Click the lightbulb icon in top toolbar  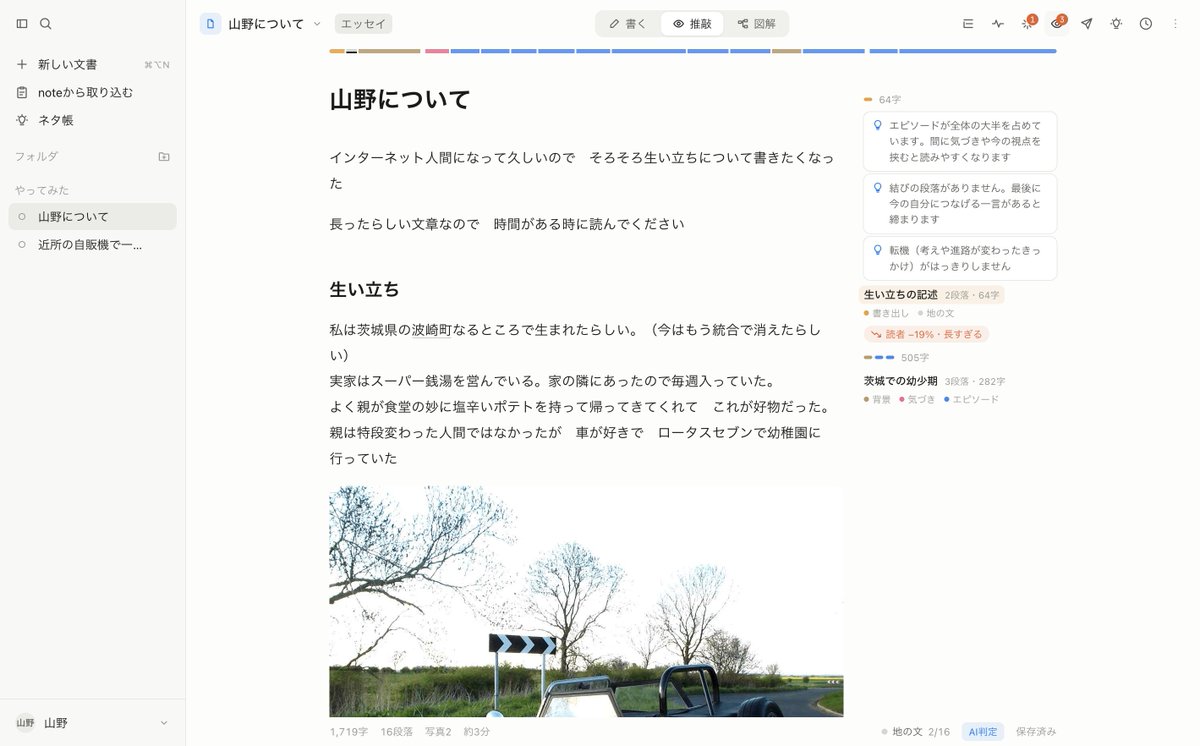coord(1116,23)
